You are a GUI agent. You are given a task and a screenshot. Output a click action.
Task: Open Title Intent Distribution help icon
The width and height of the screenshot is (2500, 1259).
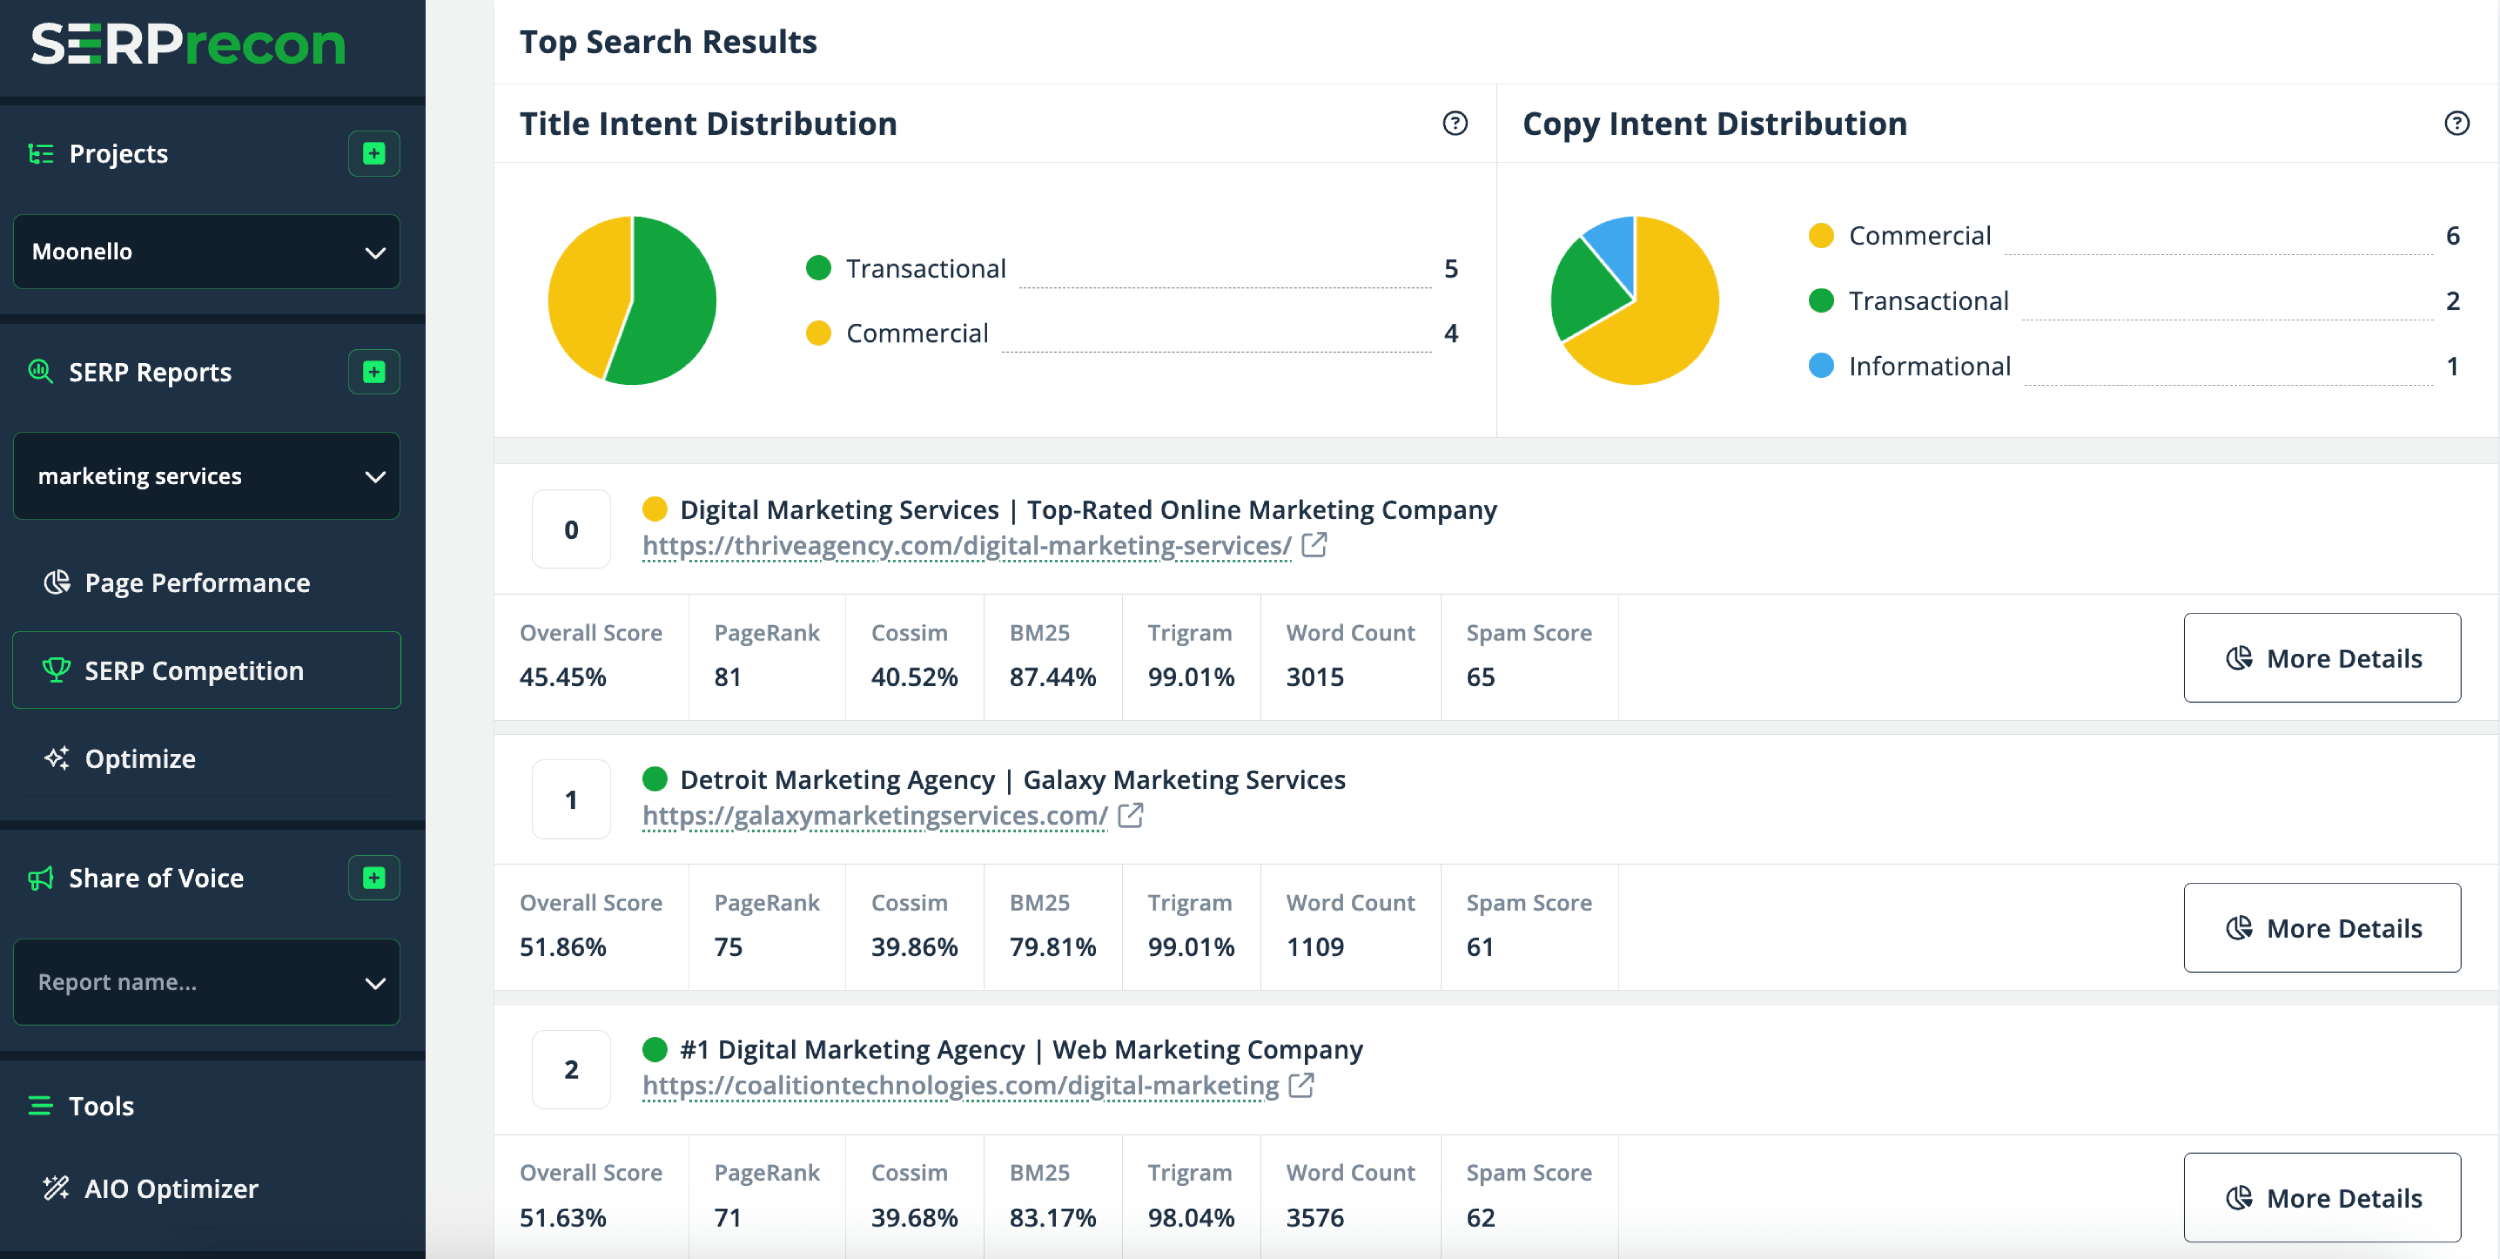(1455, 123)
